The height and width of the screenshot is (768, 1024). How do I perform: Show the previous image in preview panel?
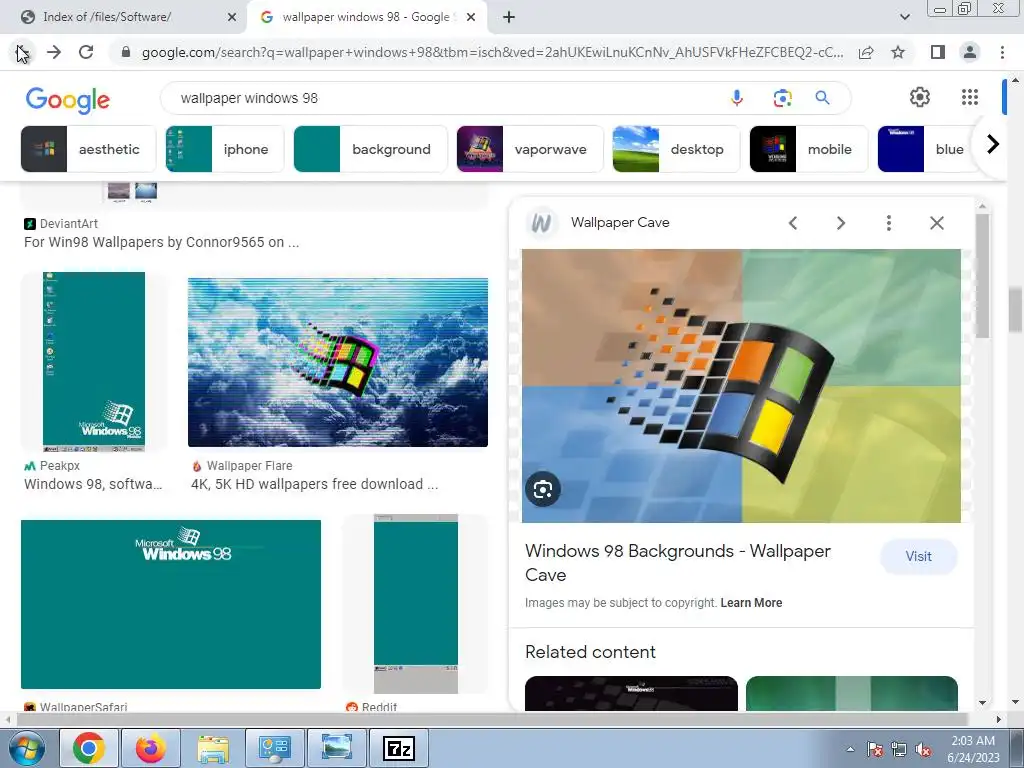point(793,223)
